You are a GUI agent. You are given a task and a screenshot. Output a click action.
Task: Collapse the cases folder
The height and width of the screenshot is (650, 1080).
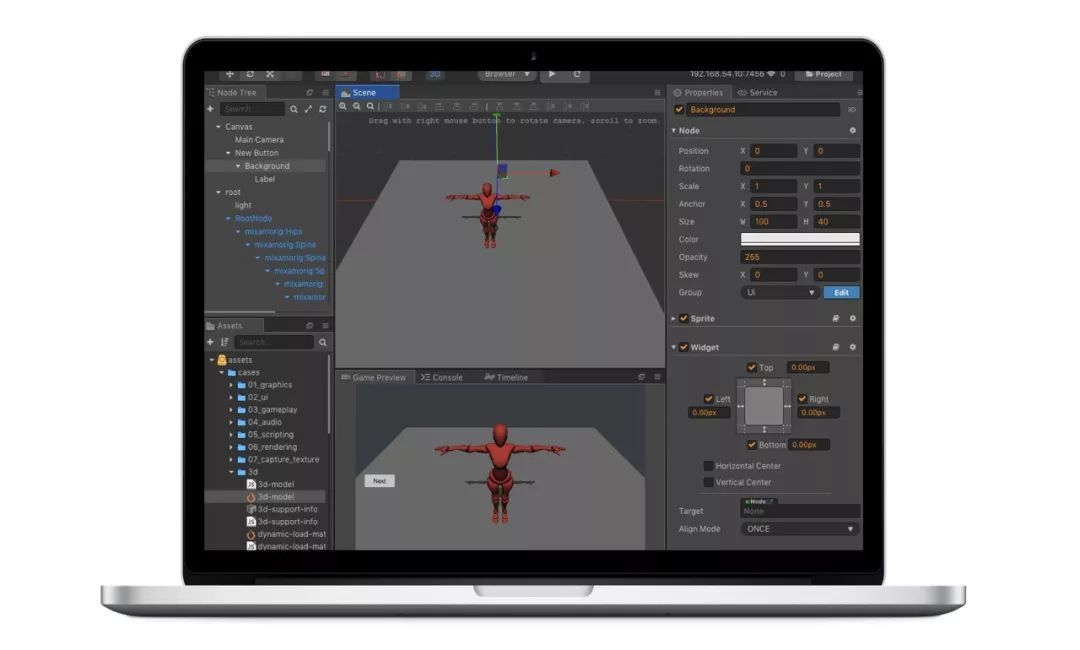coord(222,373)
